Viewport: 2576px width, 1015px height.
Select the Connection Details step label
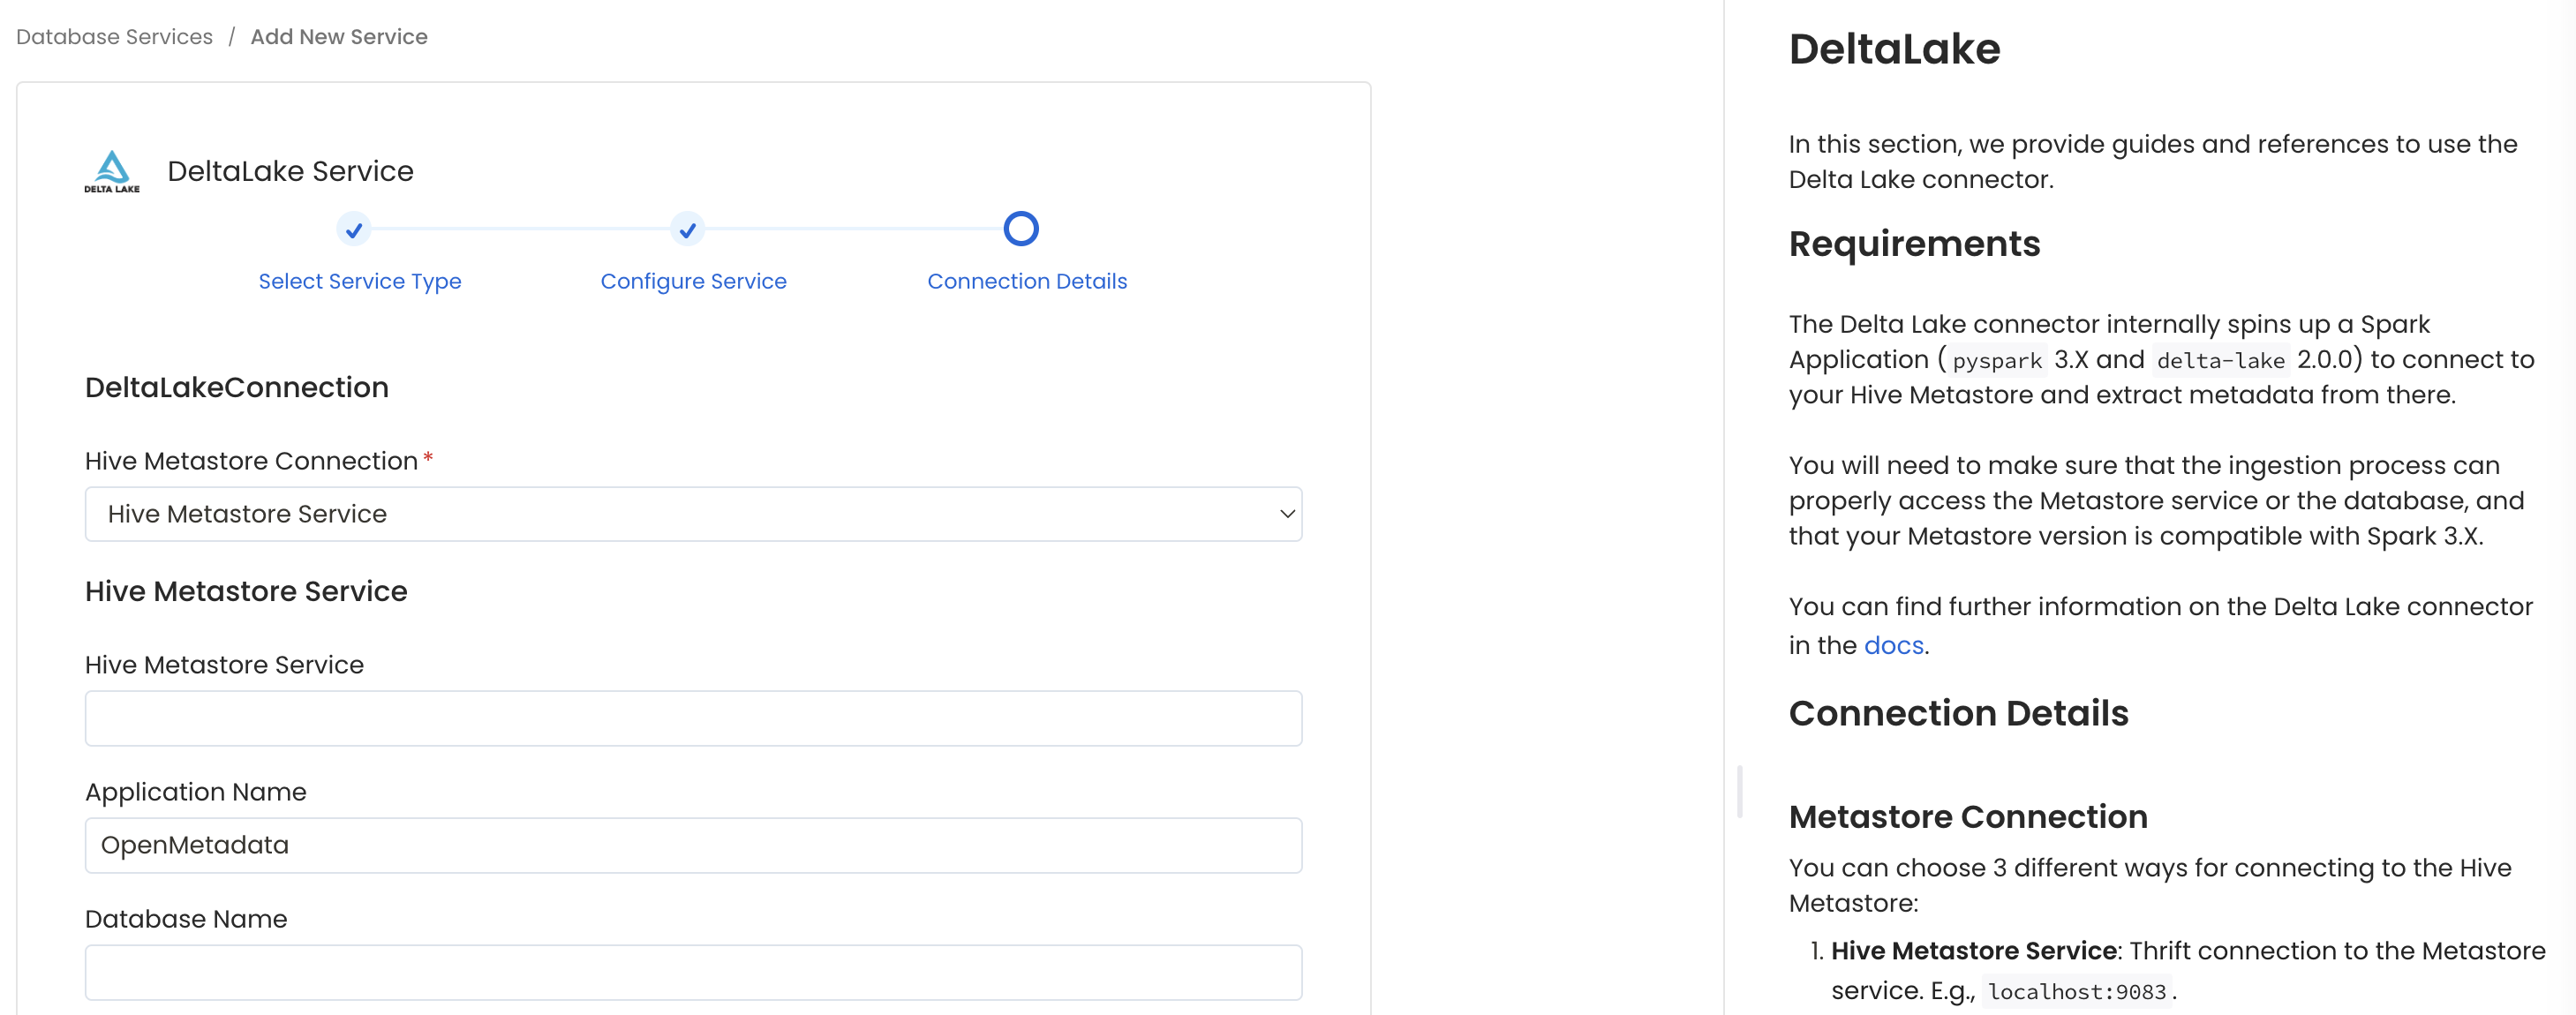[x=1027, y=281]
